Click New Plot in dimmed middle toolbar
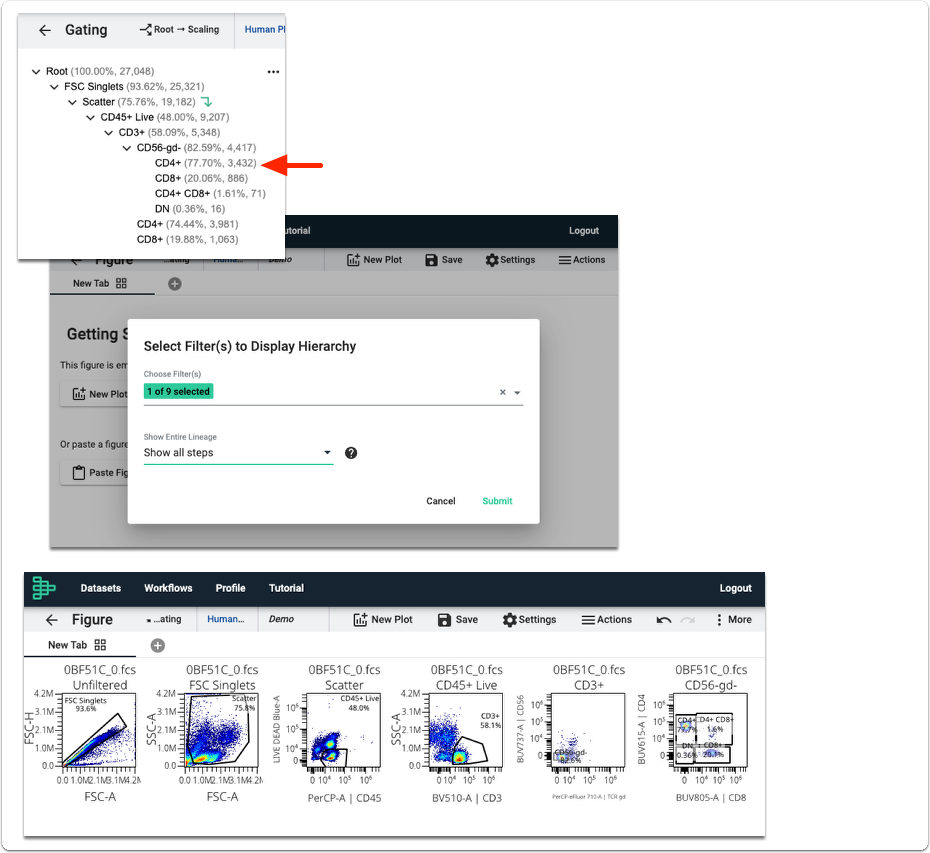930x853 pixels. (x=374, y=260)
